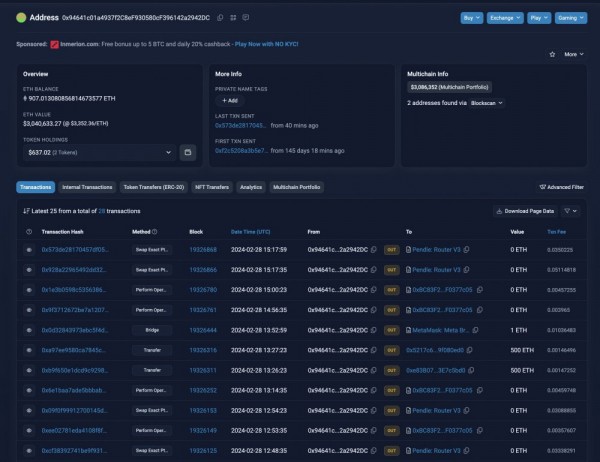
Task: Click the Download Page Data button
Action: [524, 211]
